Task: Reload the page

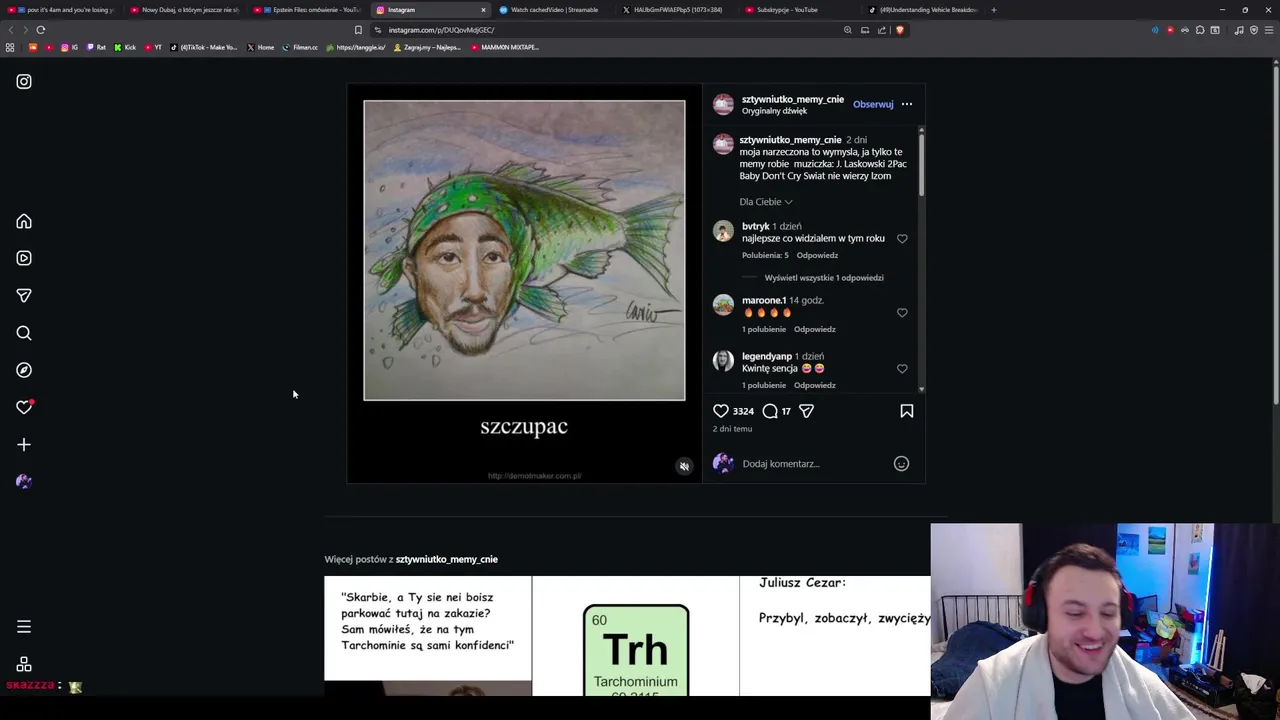Action: (41, 30)
